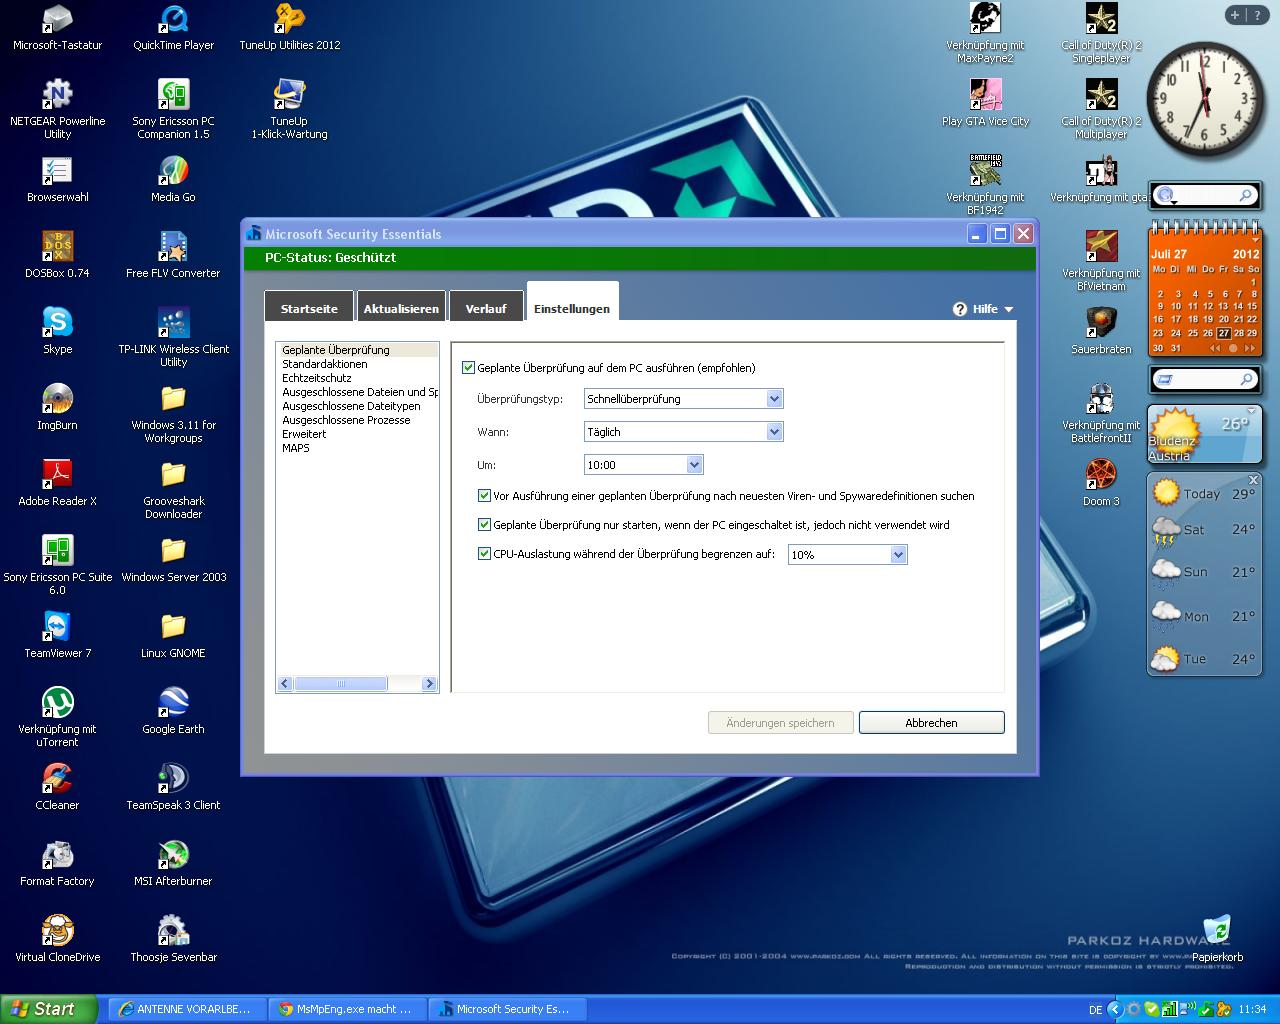Click the Abbrechen button
1280x1024 pixels.
[931, 722]
